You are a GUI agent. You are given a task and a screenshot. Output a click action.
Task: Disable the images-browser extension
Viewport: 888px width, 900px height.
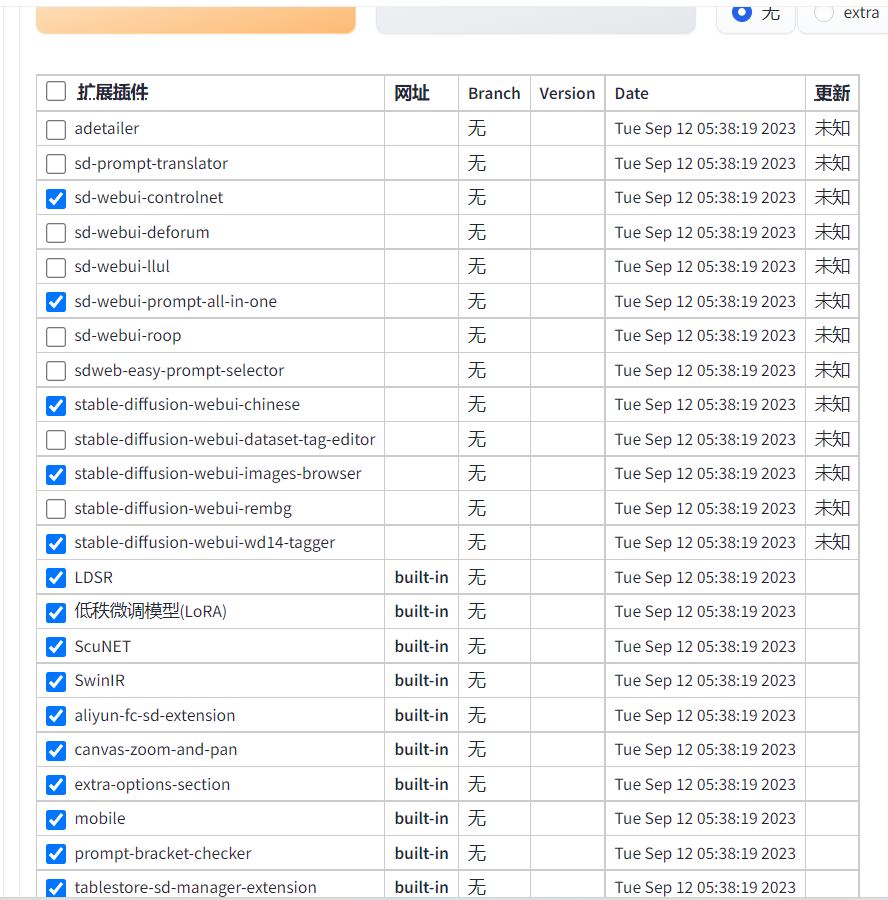56,474
